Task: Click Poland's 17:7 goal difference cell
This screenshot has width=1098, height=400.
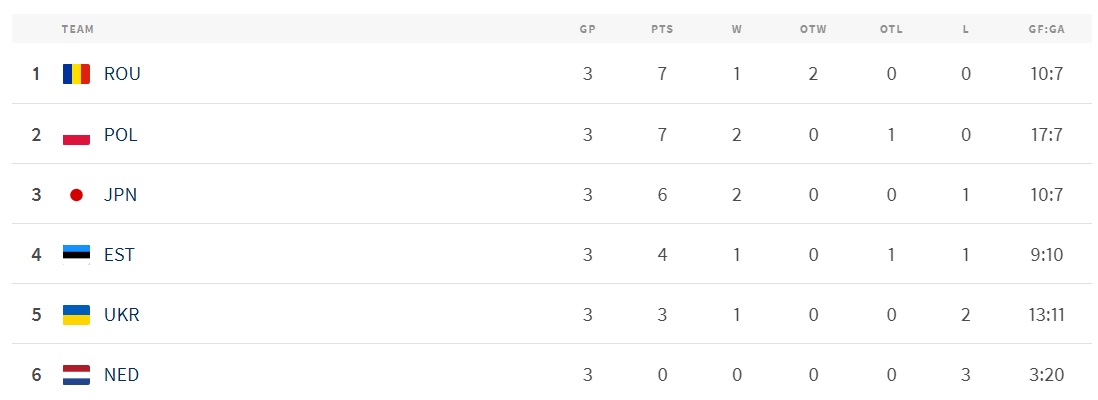Action: 1046,135
